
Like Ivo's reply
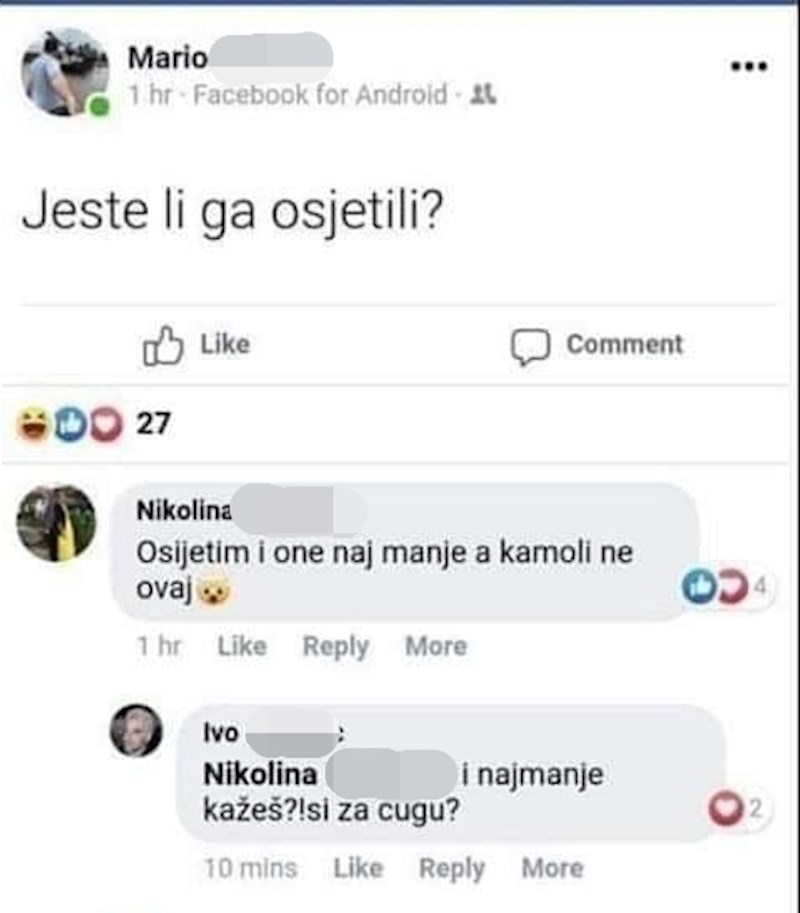(358, 868)
